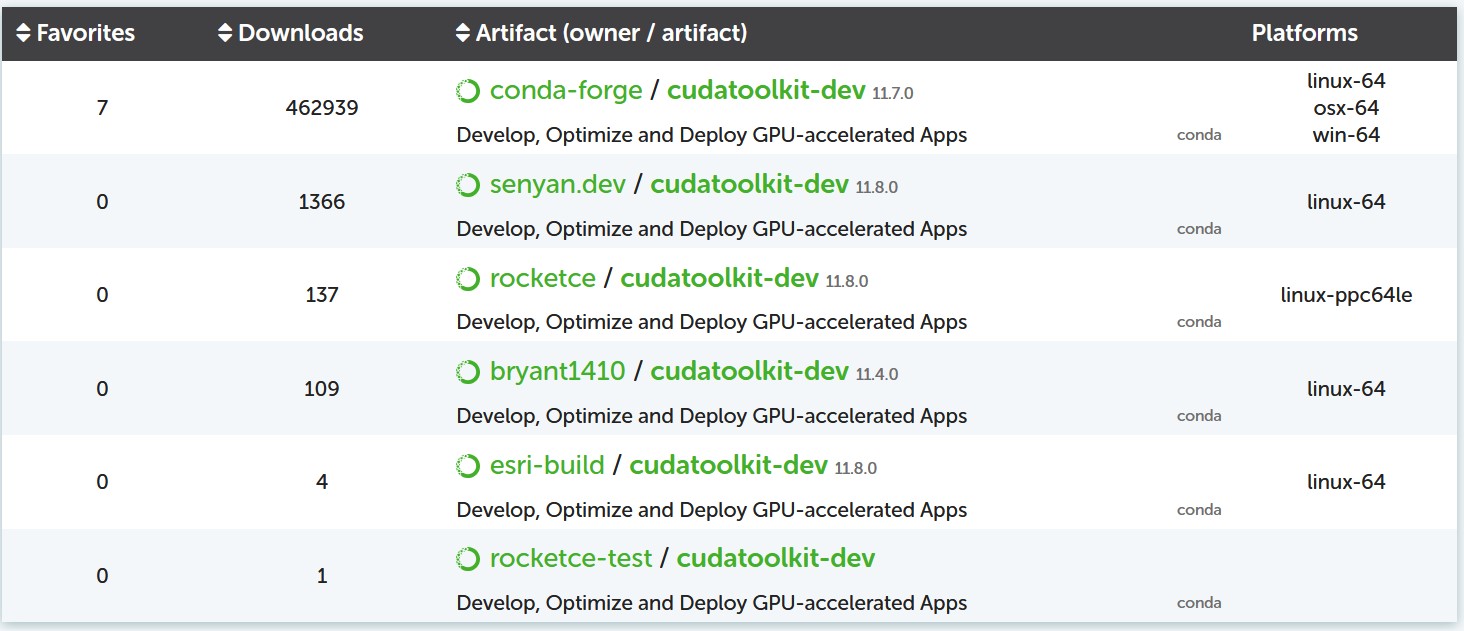Go to the rocketce-test owner page
Viewport: 1464px width, 631px height.
click(571, 559)
